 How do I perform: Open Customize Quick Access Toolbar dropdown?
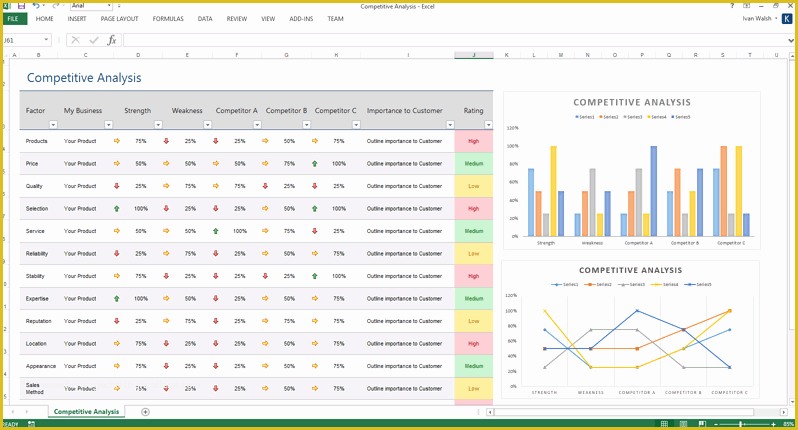119,6
